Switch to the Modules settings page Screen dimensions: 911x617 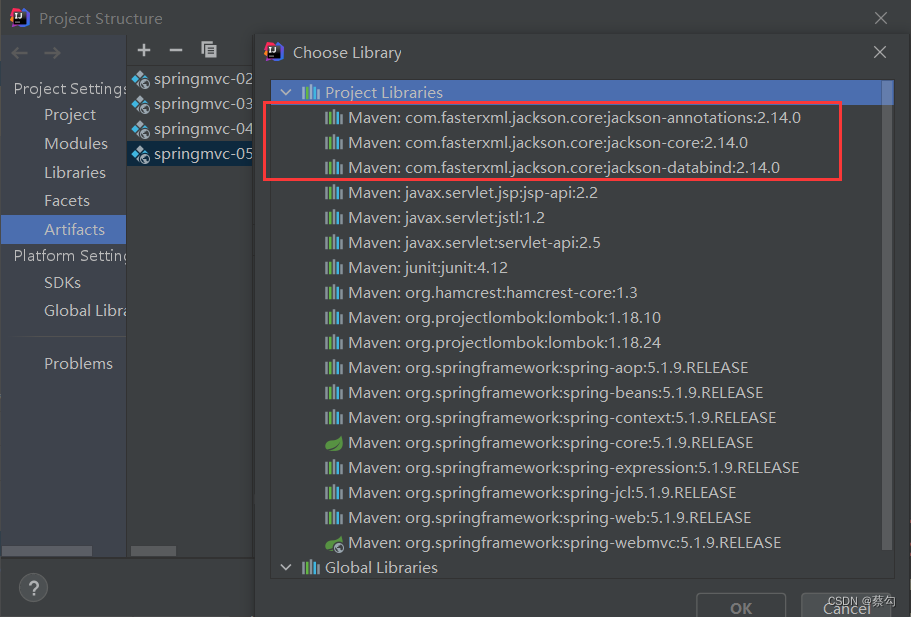click(77, 143)
